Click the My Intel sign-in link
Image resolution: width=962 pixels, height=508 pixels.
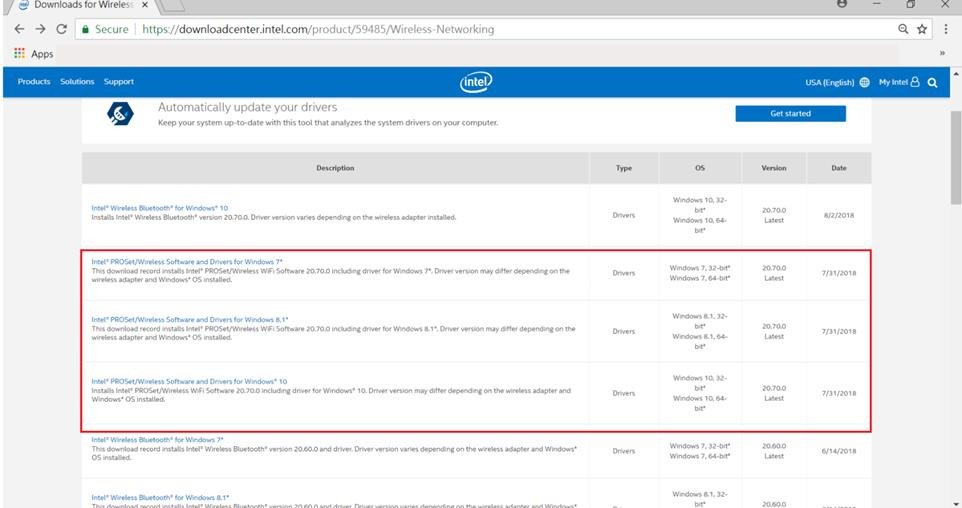point(893,82)
